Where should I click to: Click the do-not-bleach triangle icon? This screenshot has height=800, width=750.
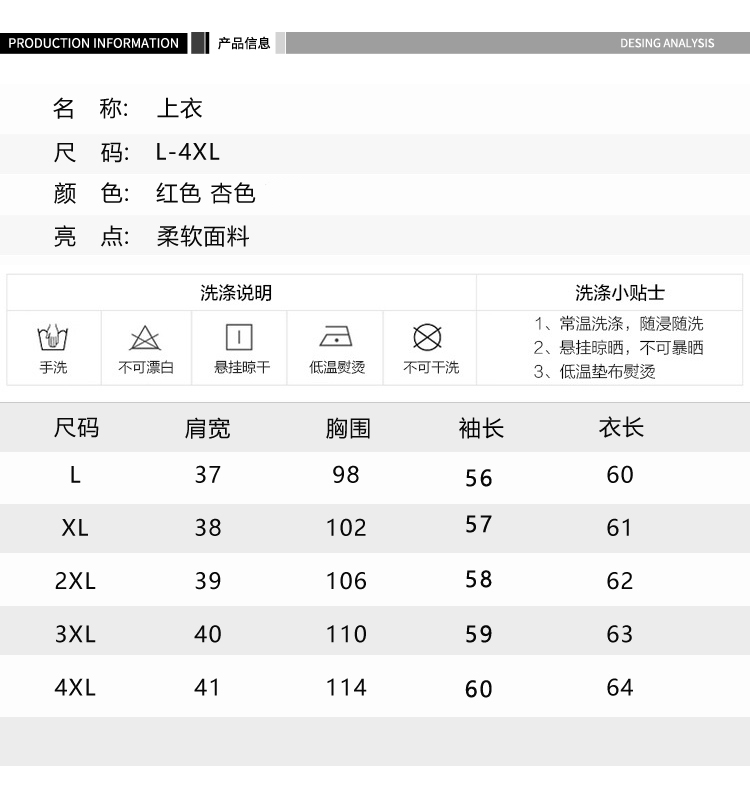pyautogui.click(x=145, y=338)
